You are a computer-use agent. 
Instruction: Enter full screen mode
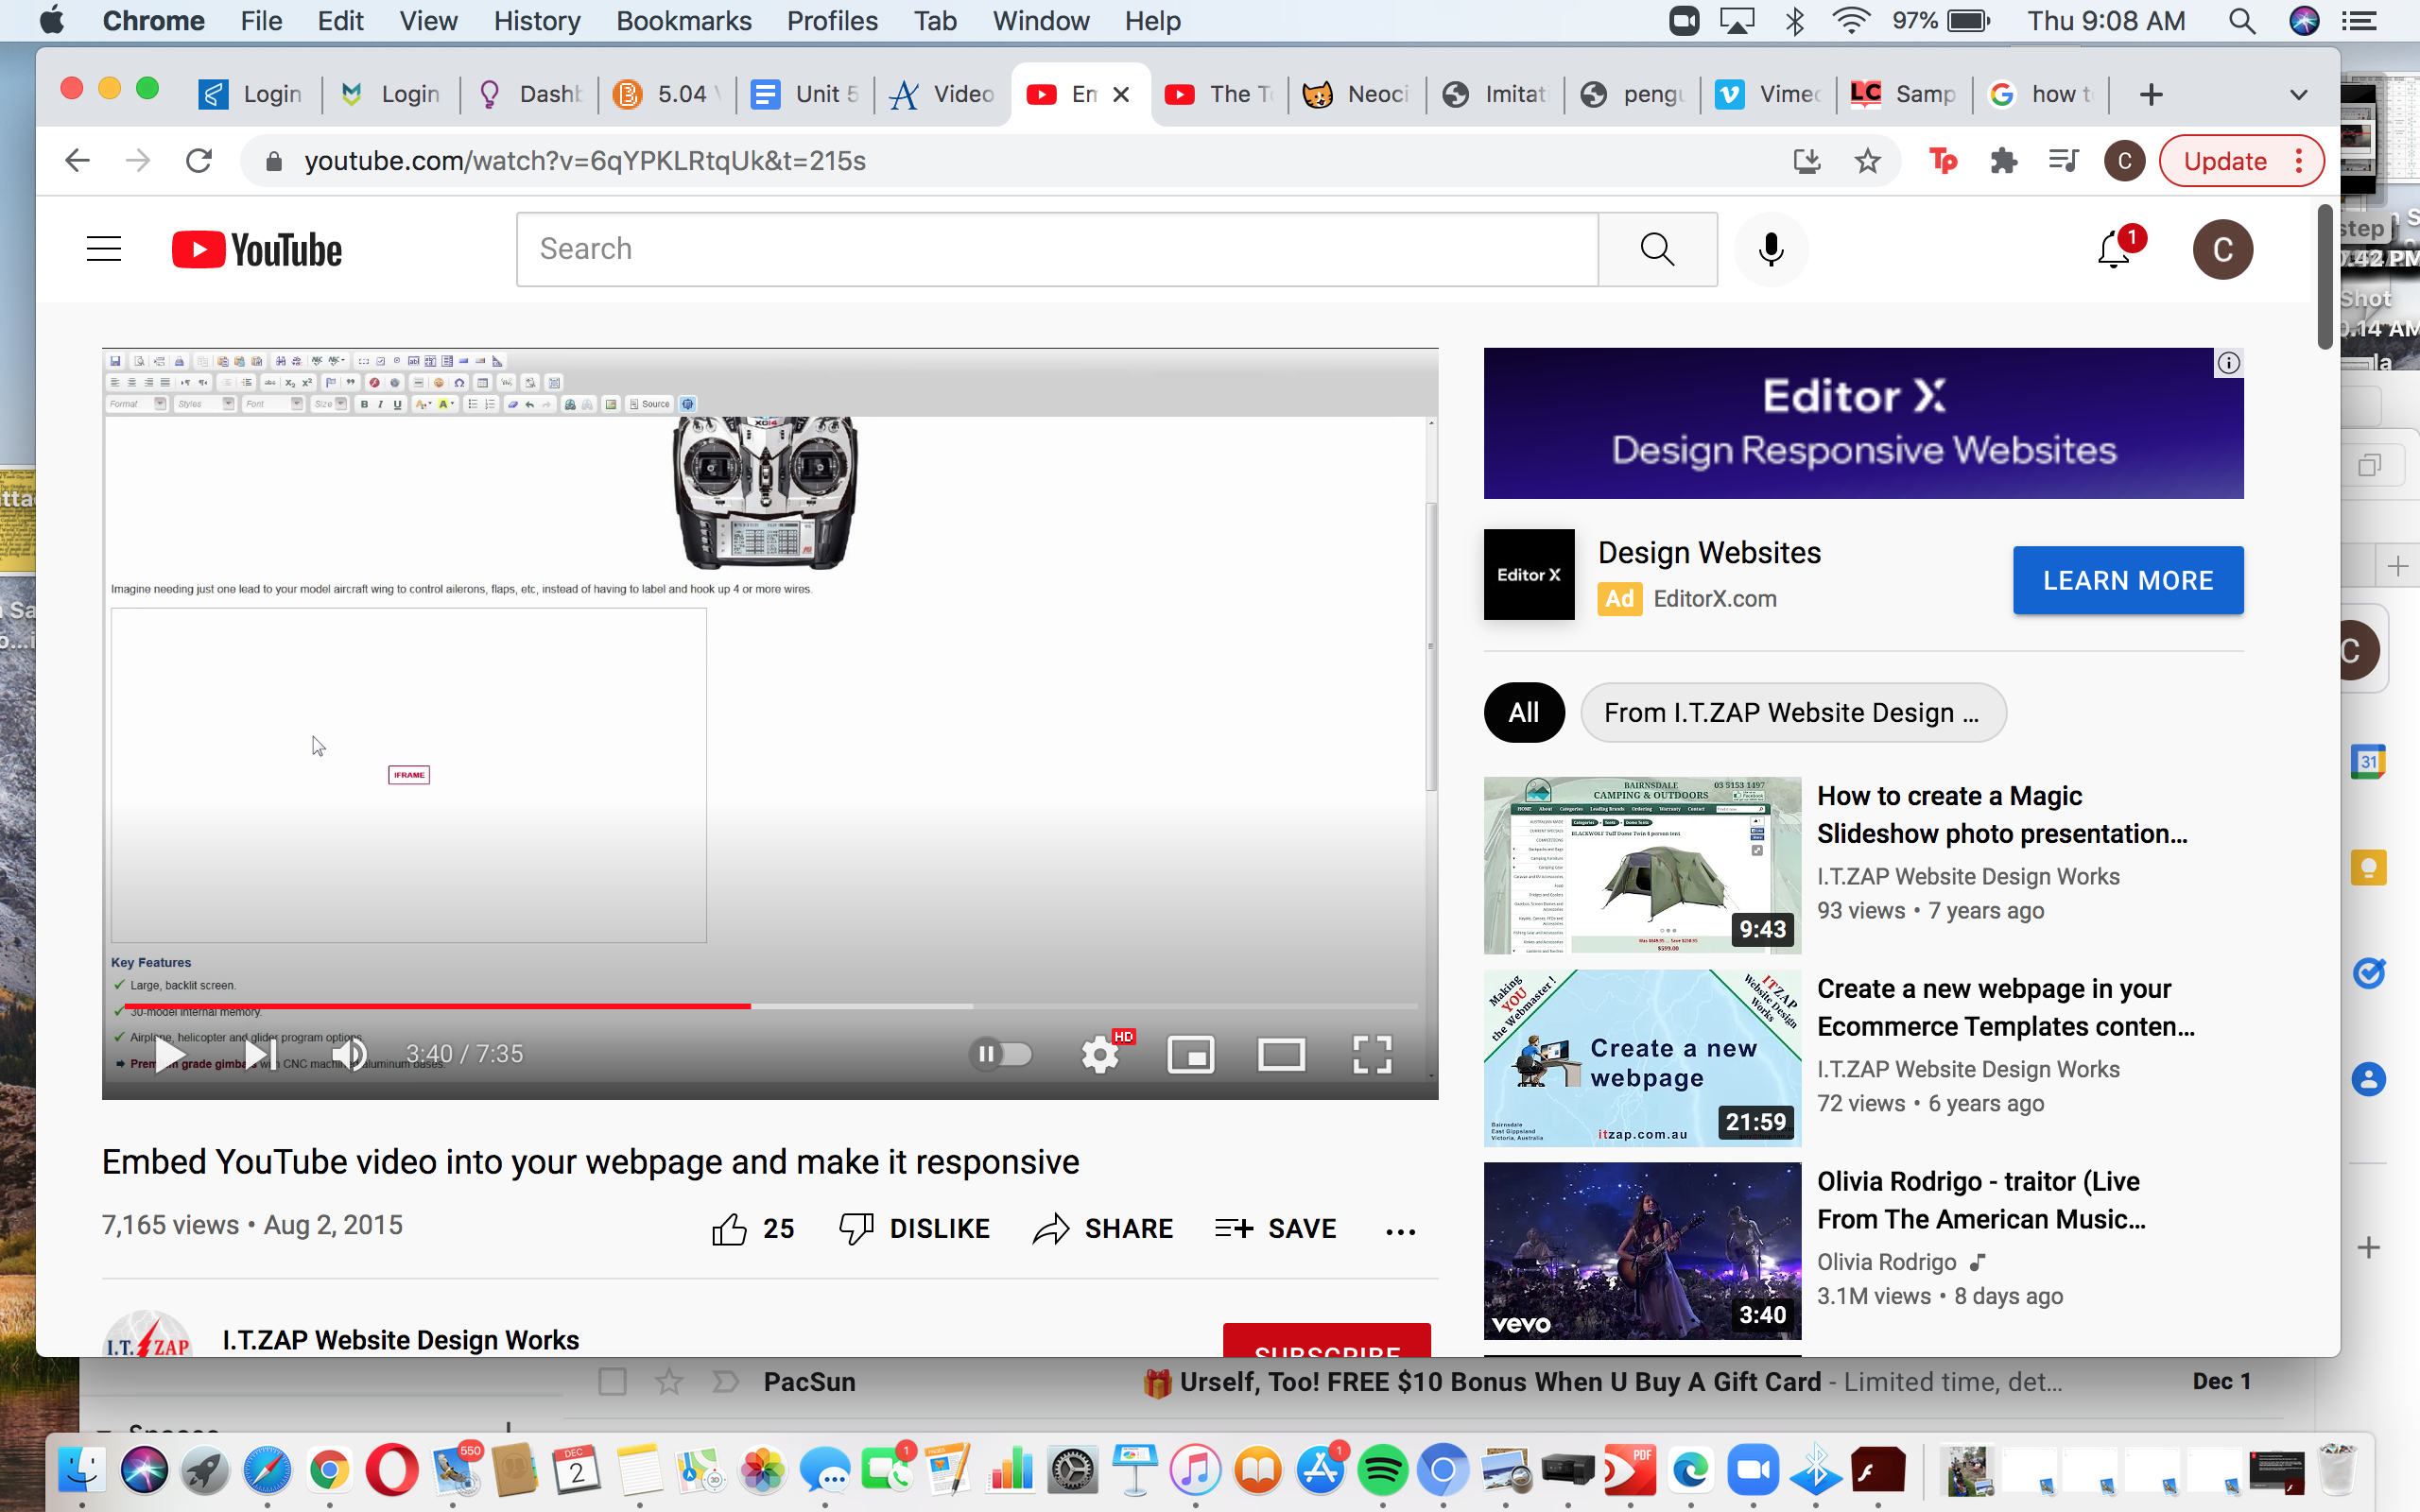click(1372, 1054)
